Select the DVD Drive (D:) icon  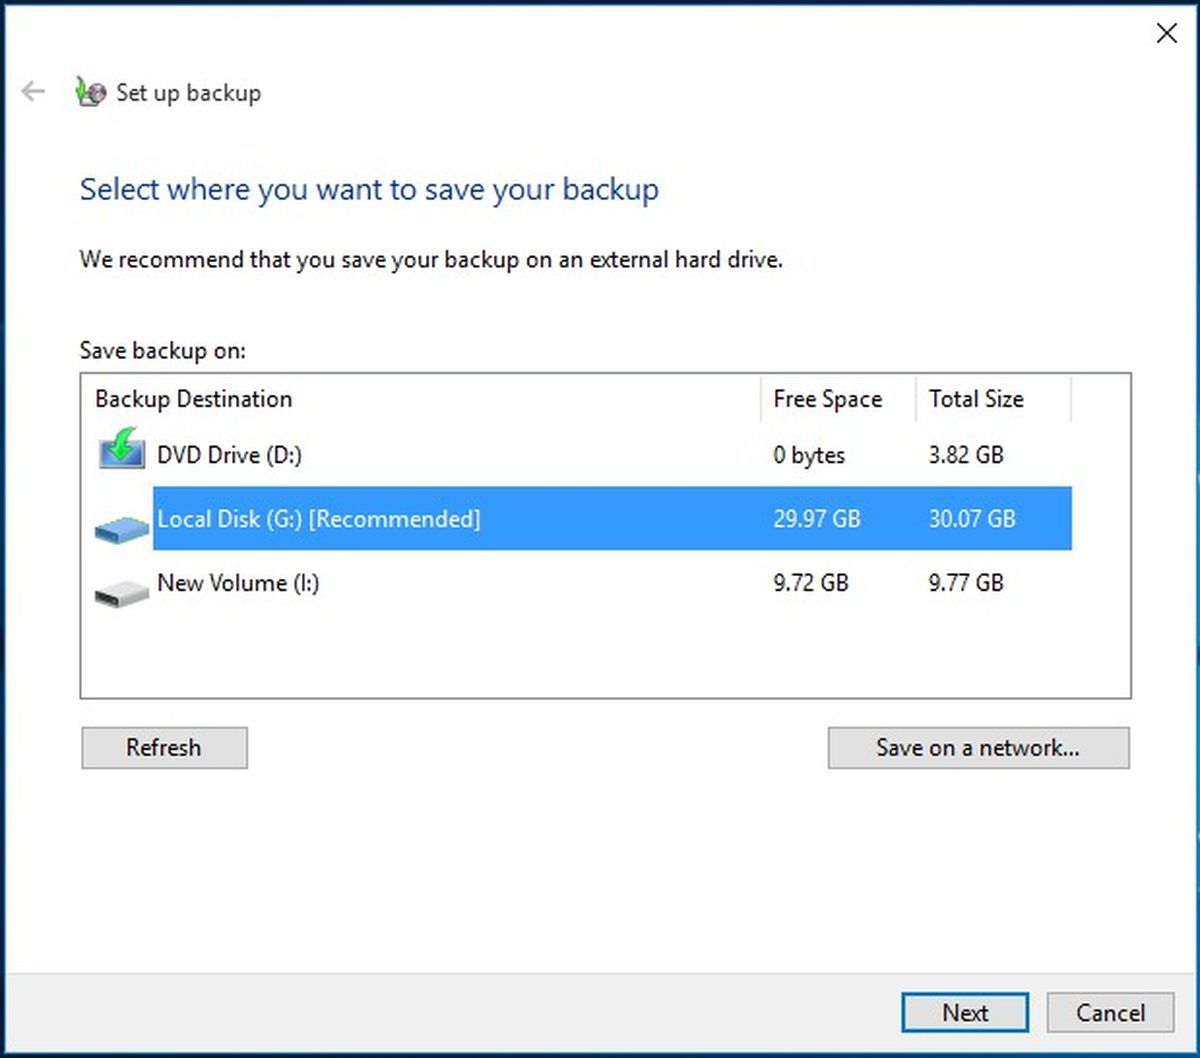coord(122,449)
